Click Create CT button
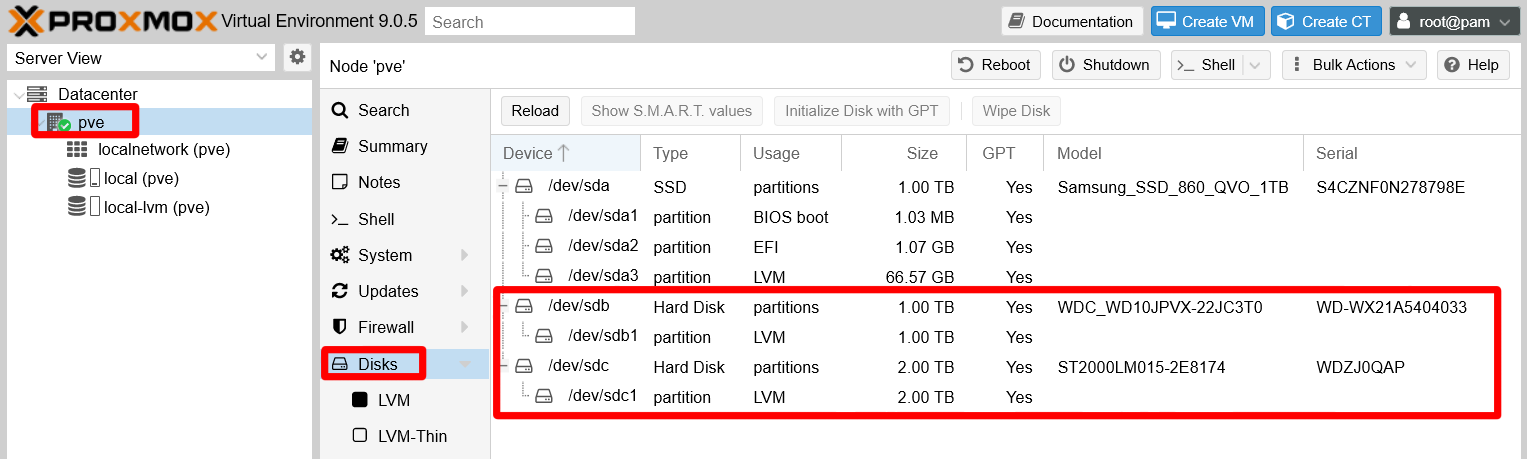Viewport: 1527px width, 459px height. click(1327, 21)
